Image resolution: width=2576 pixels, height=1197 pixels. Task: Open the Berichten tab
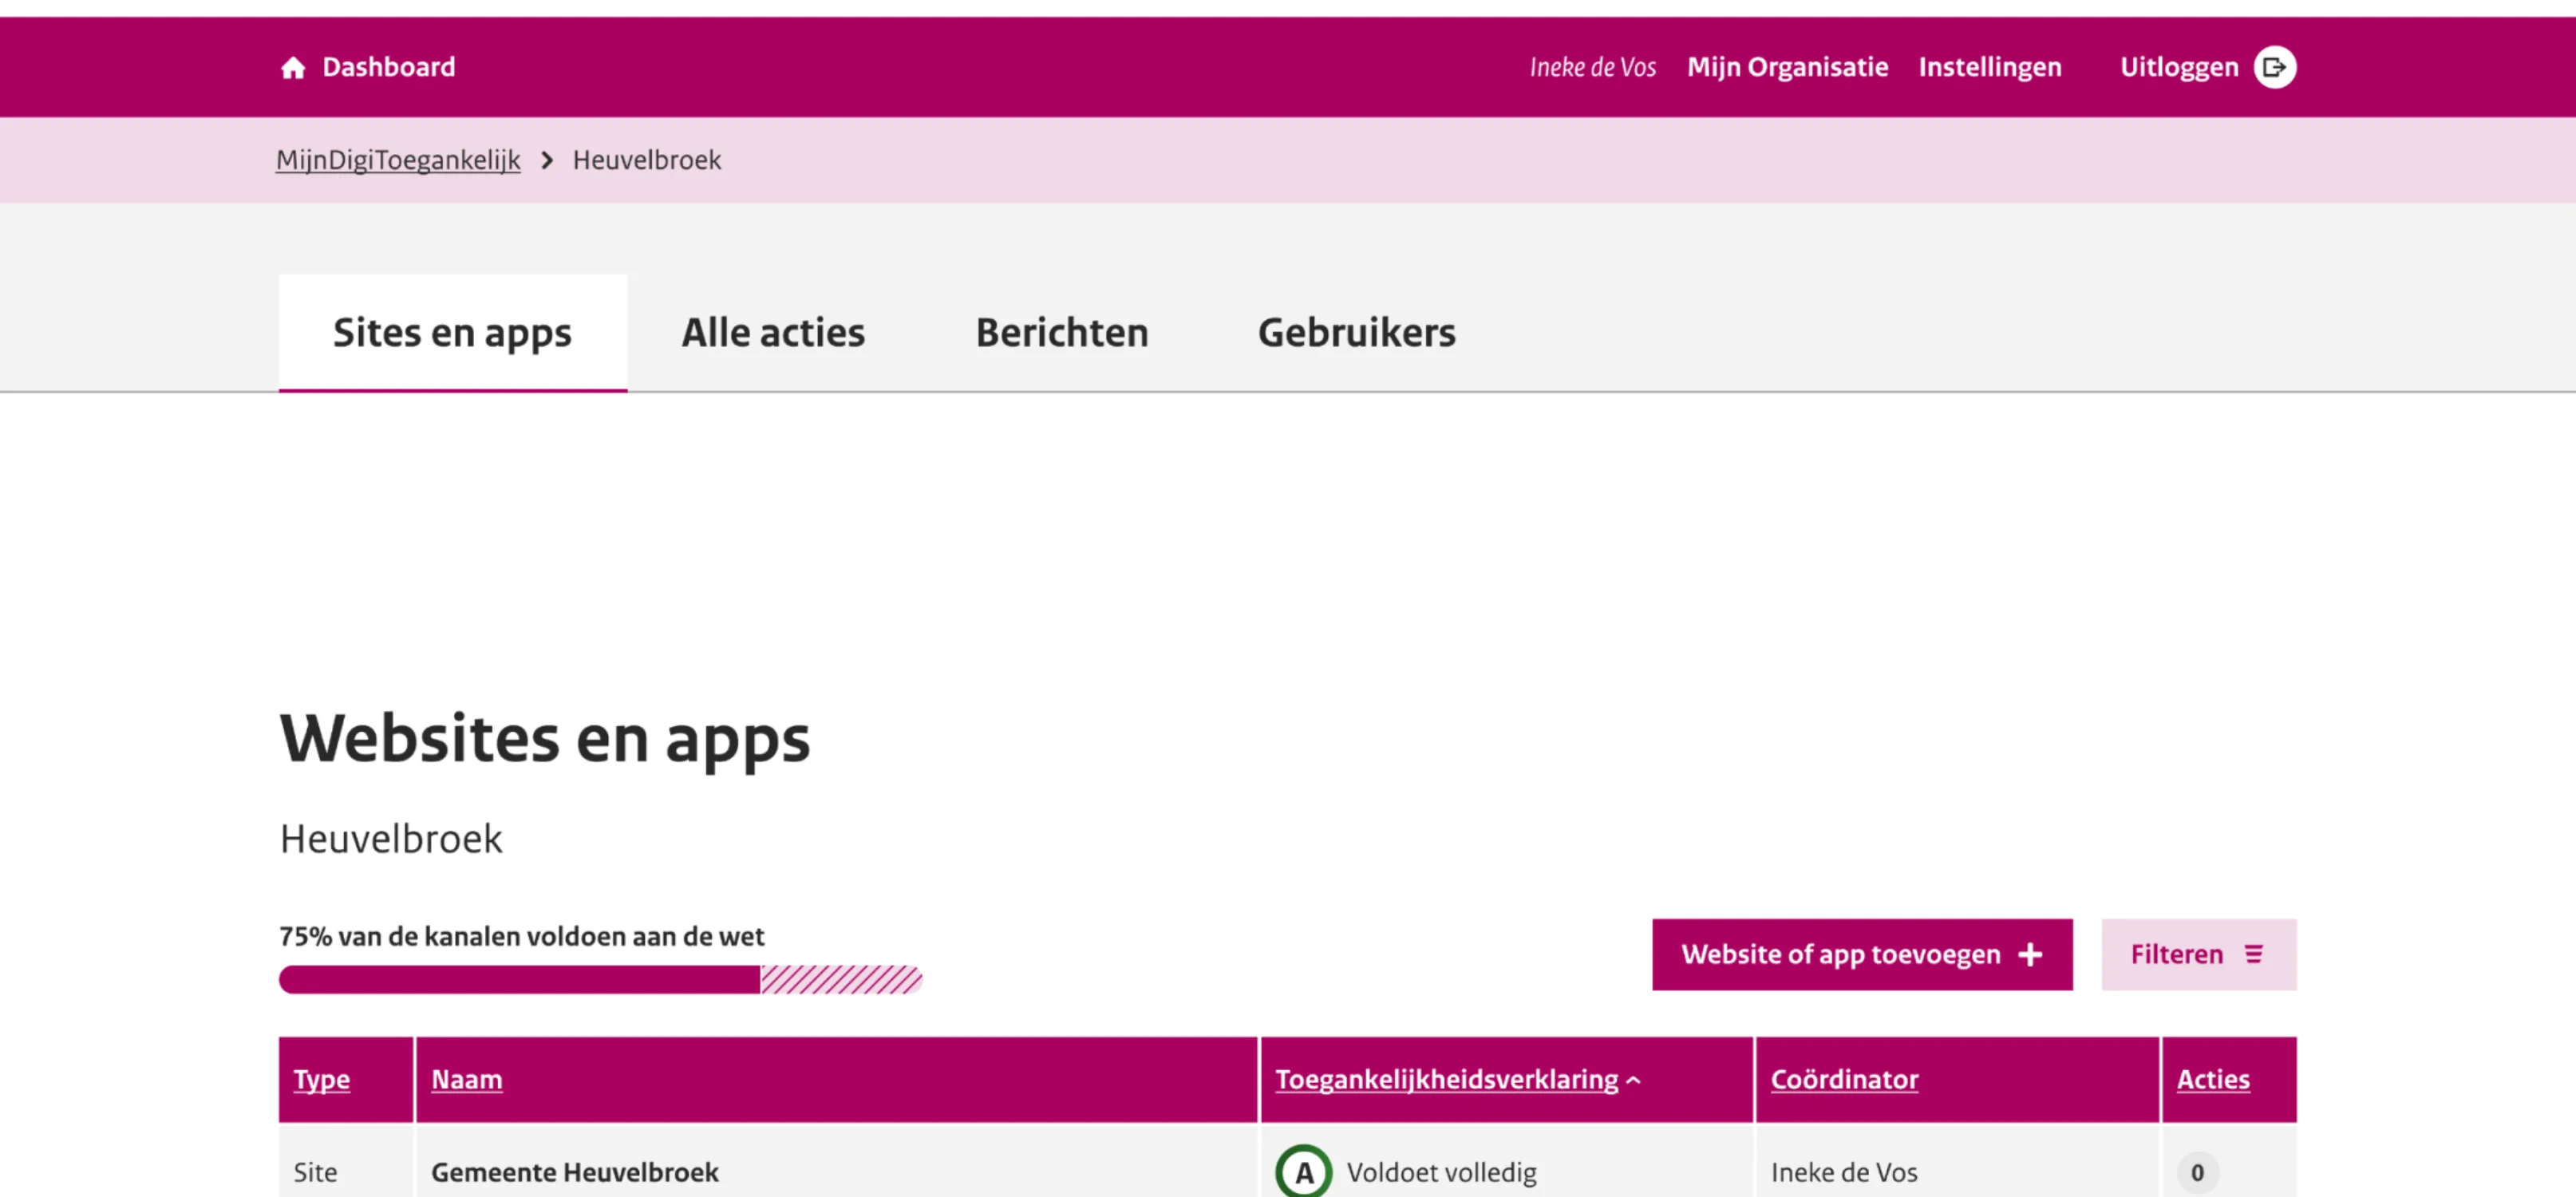coord(1061,332)
